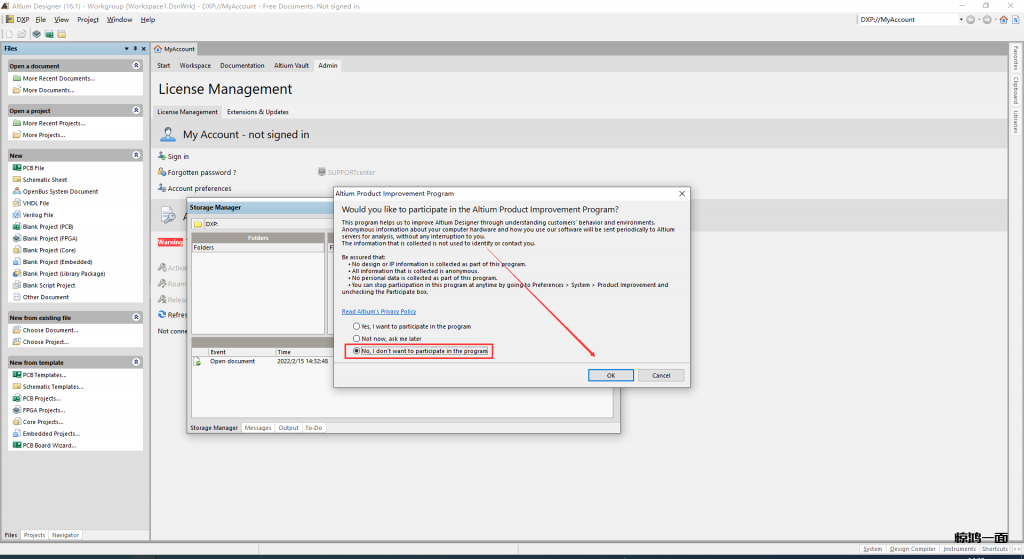Click the Schematic Sheet icon

pos(16,180)
